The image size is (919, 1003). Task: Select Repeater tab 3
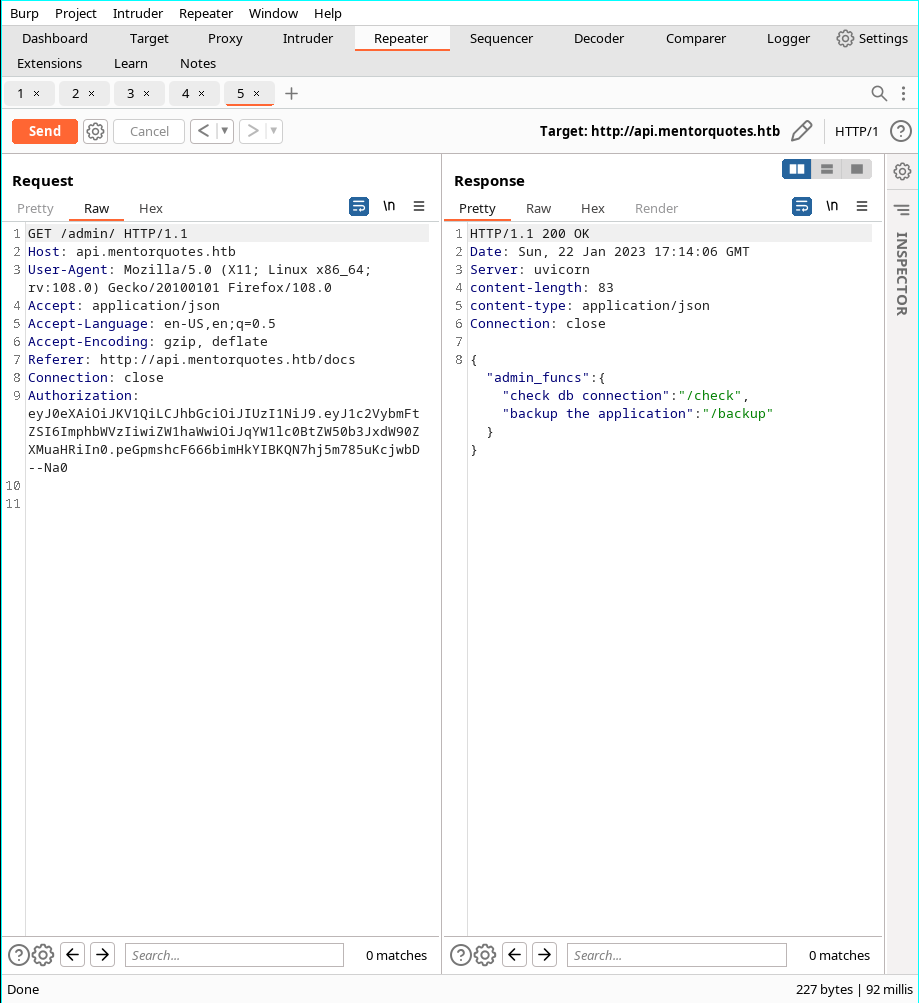click(x=130, y=93)
